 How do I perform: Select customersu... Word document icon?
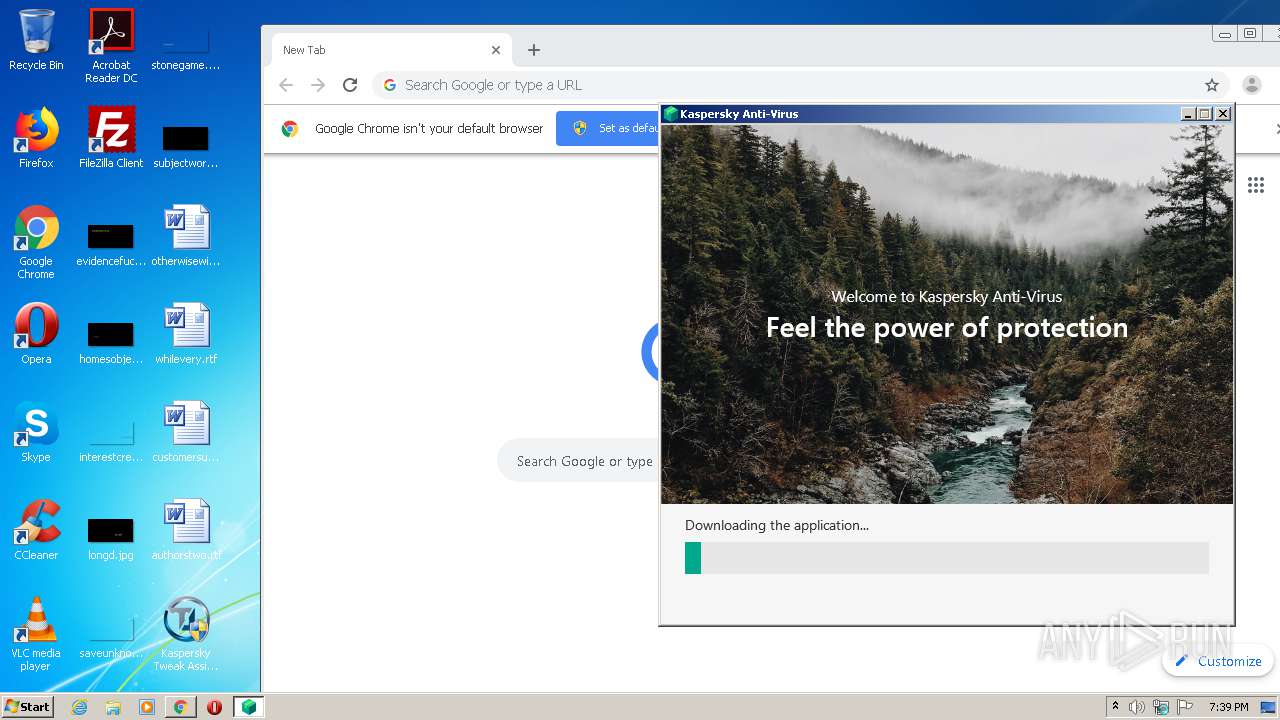[x=185, y=432]
